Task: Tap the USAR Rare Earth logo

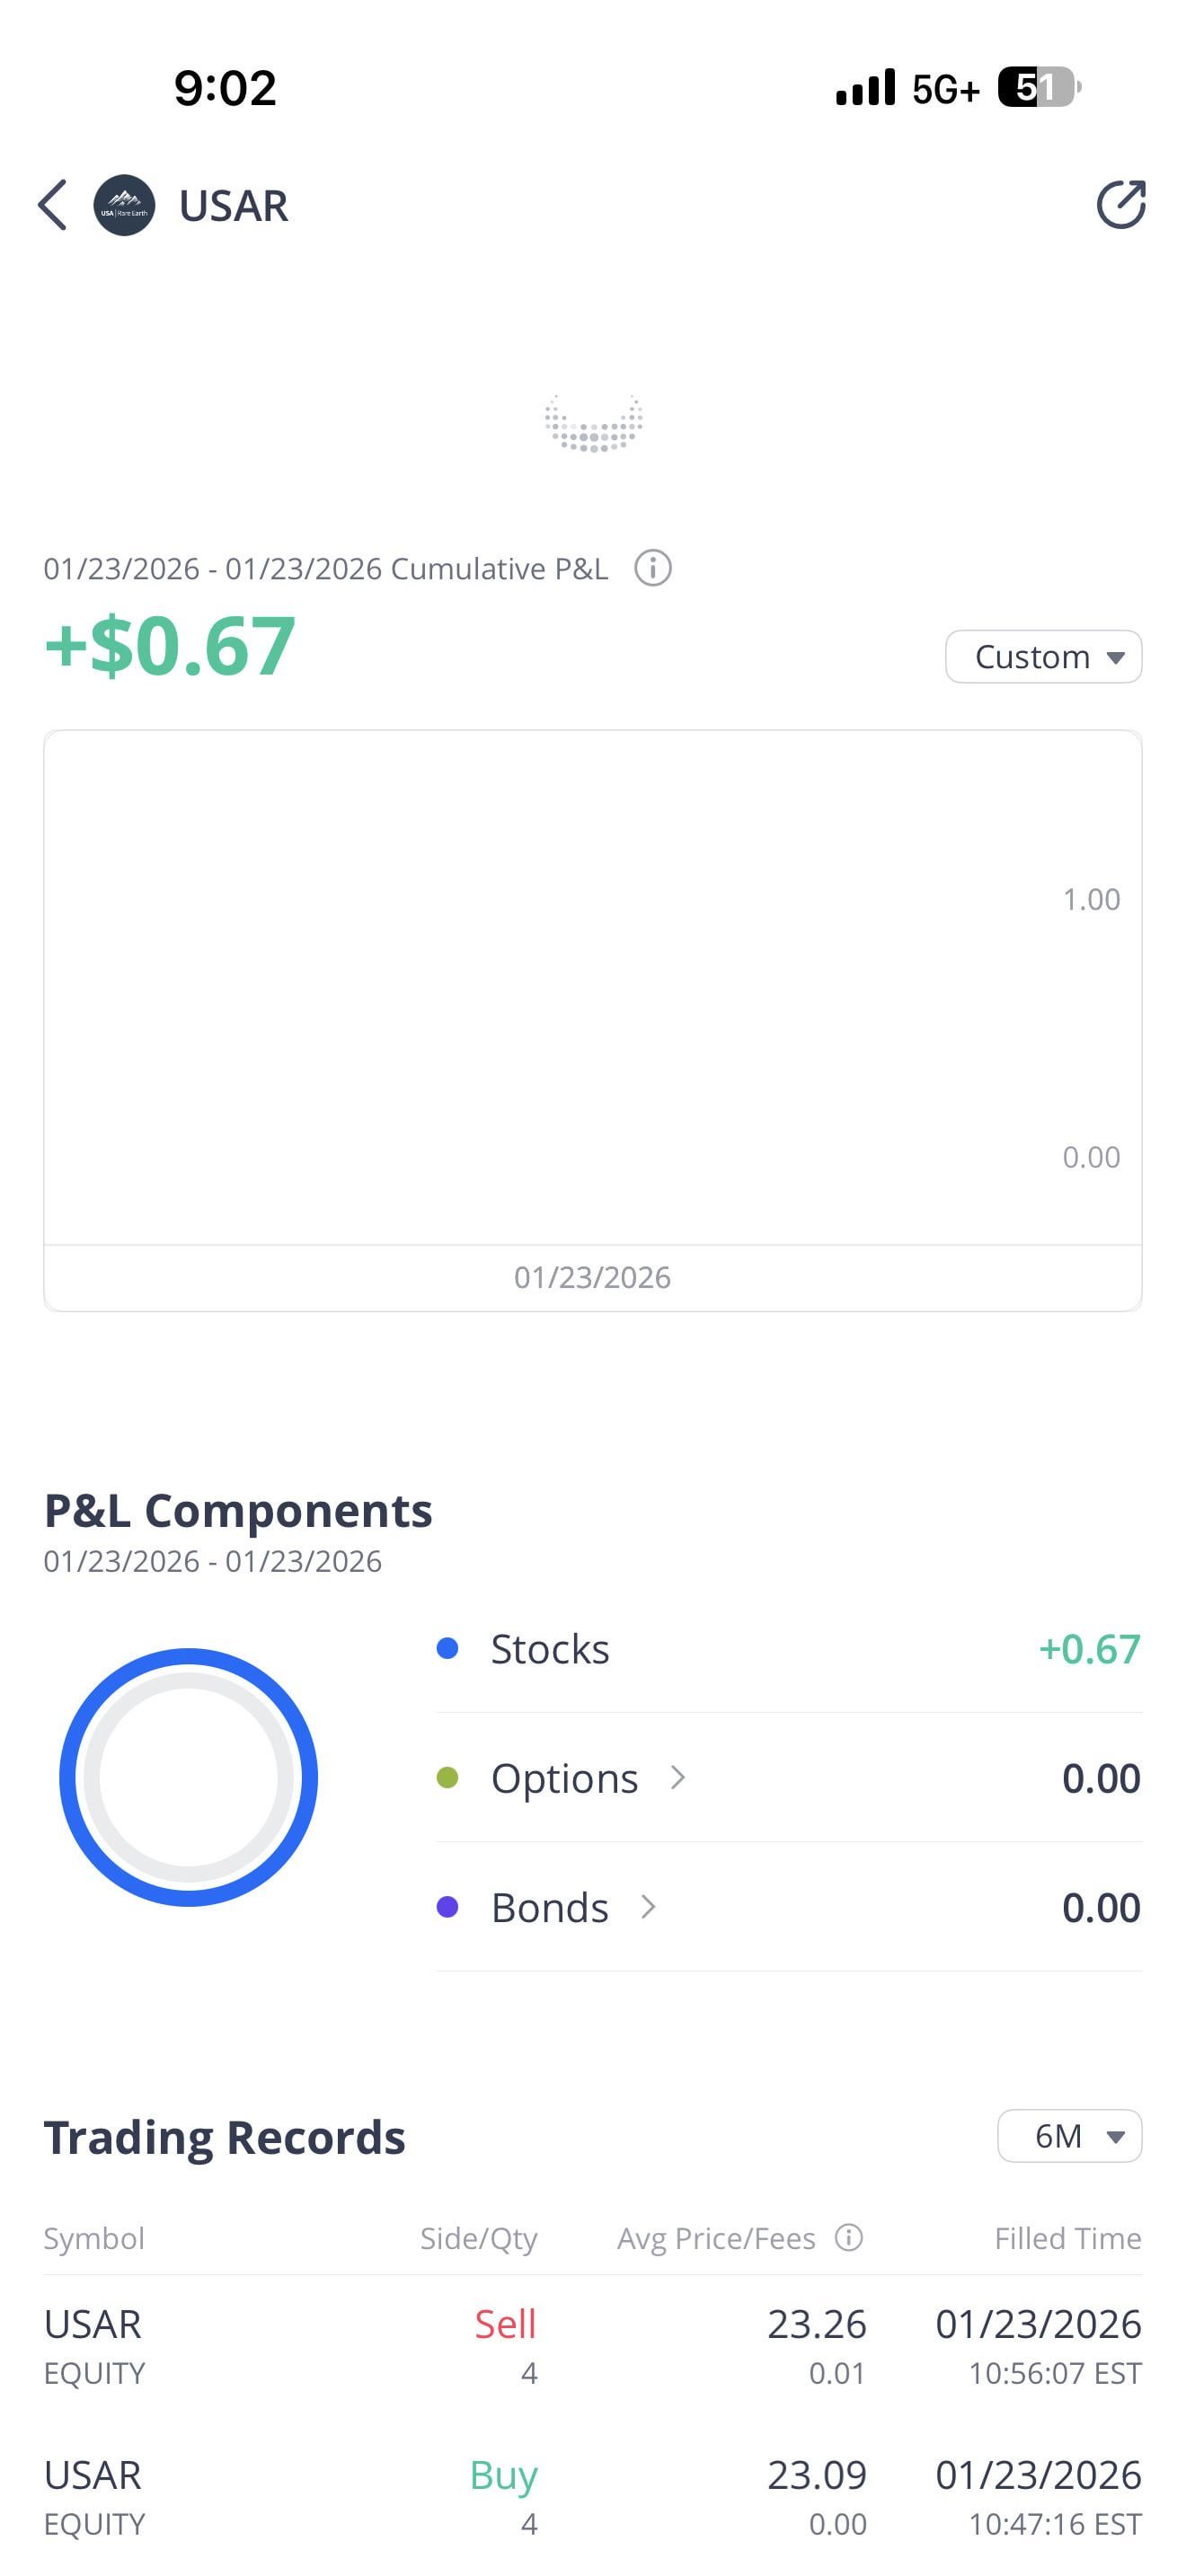Action: [x=124, y=205]
